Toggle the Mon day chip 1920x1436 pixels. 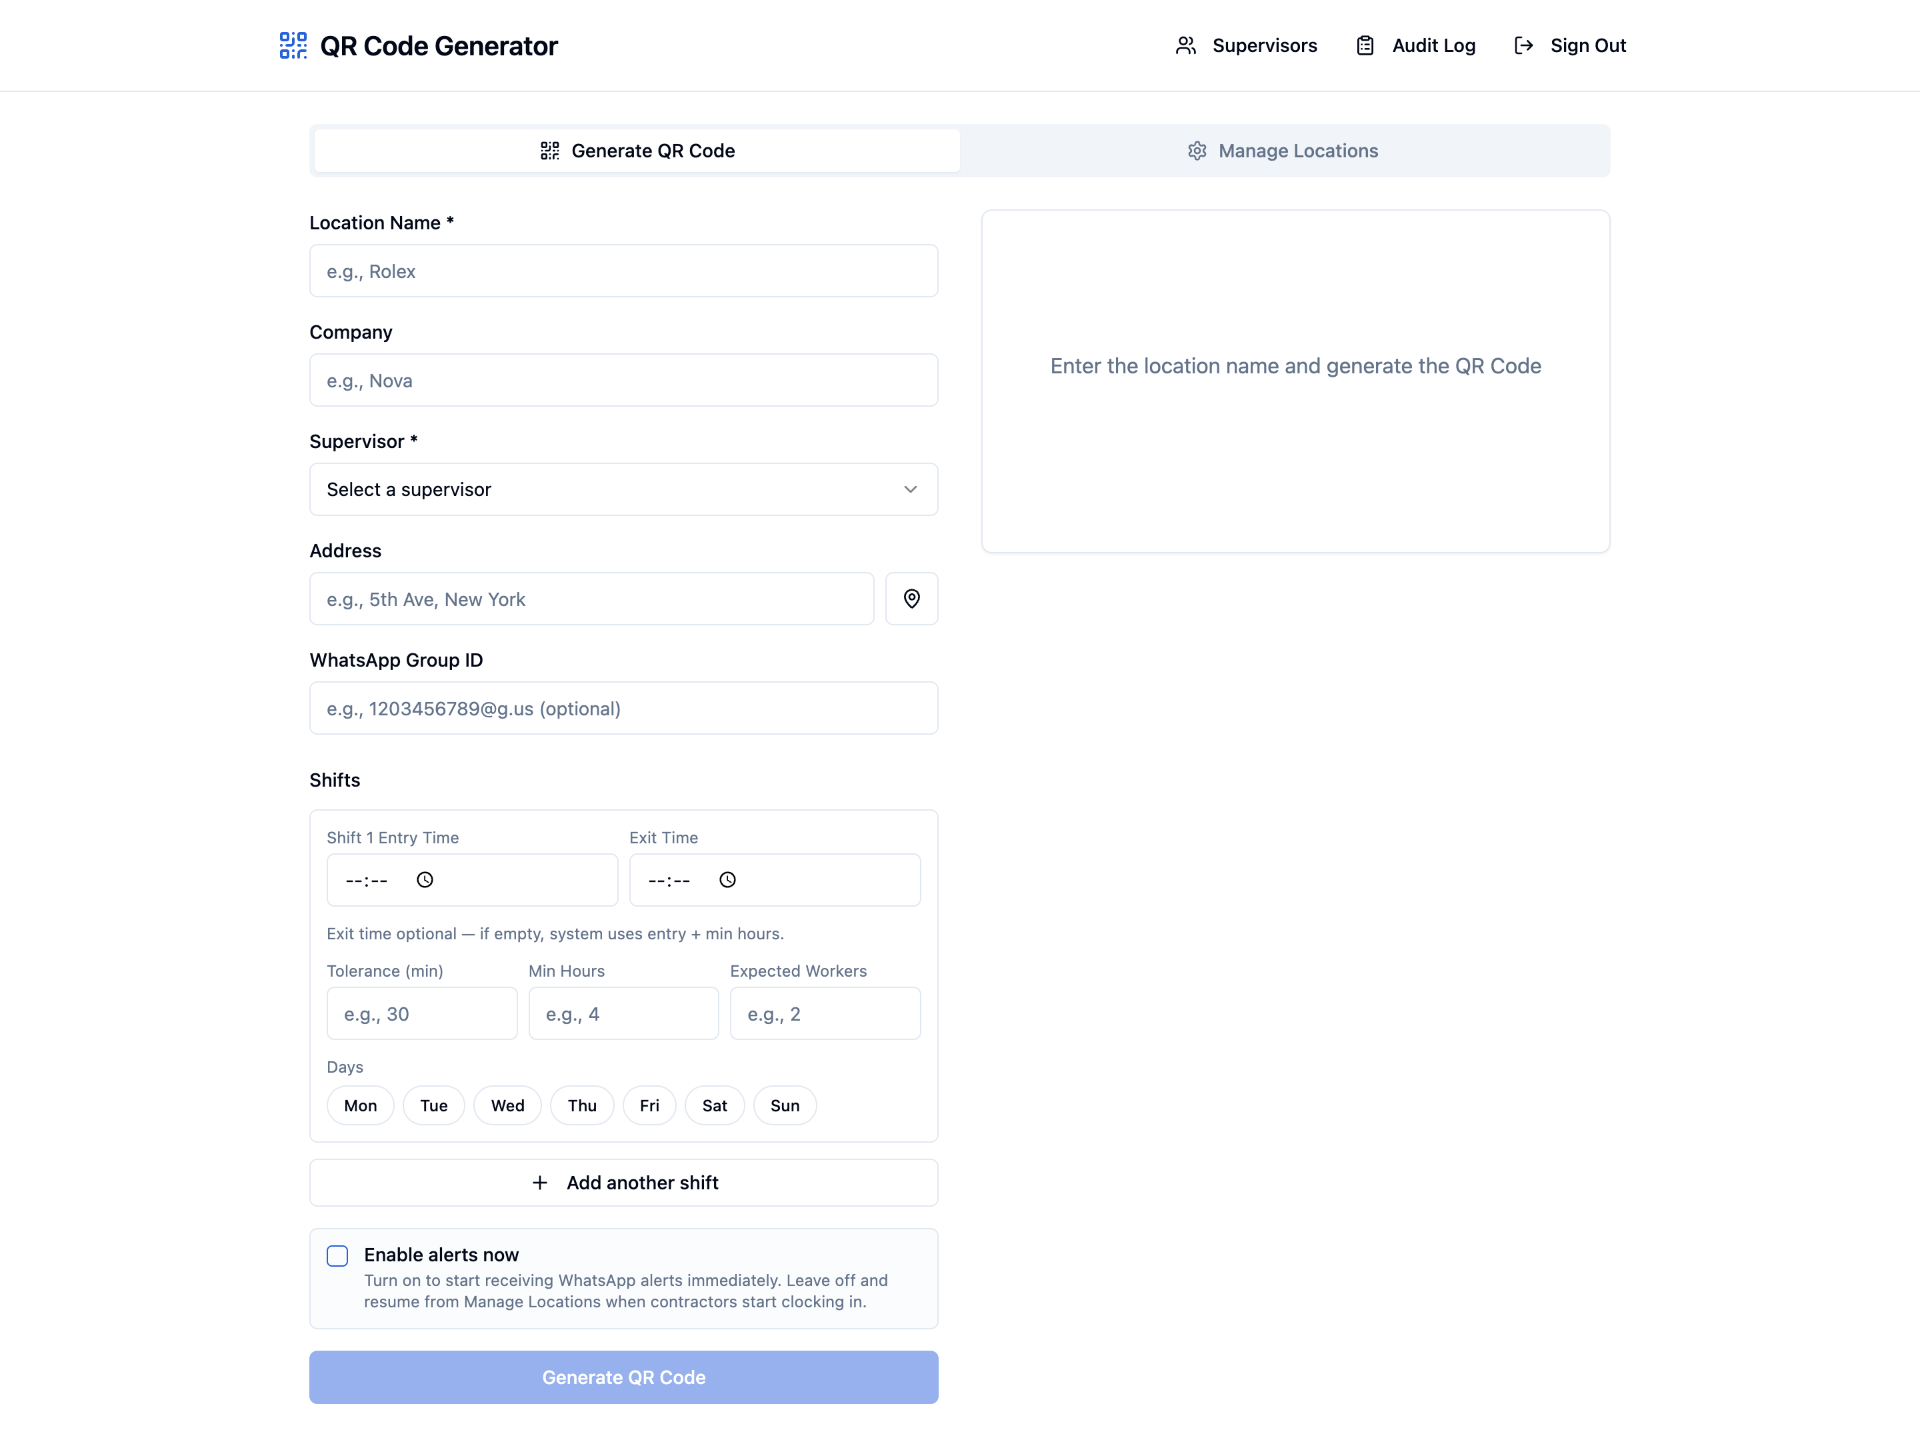[x=361, y=1106]
